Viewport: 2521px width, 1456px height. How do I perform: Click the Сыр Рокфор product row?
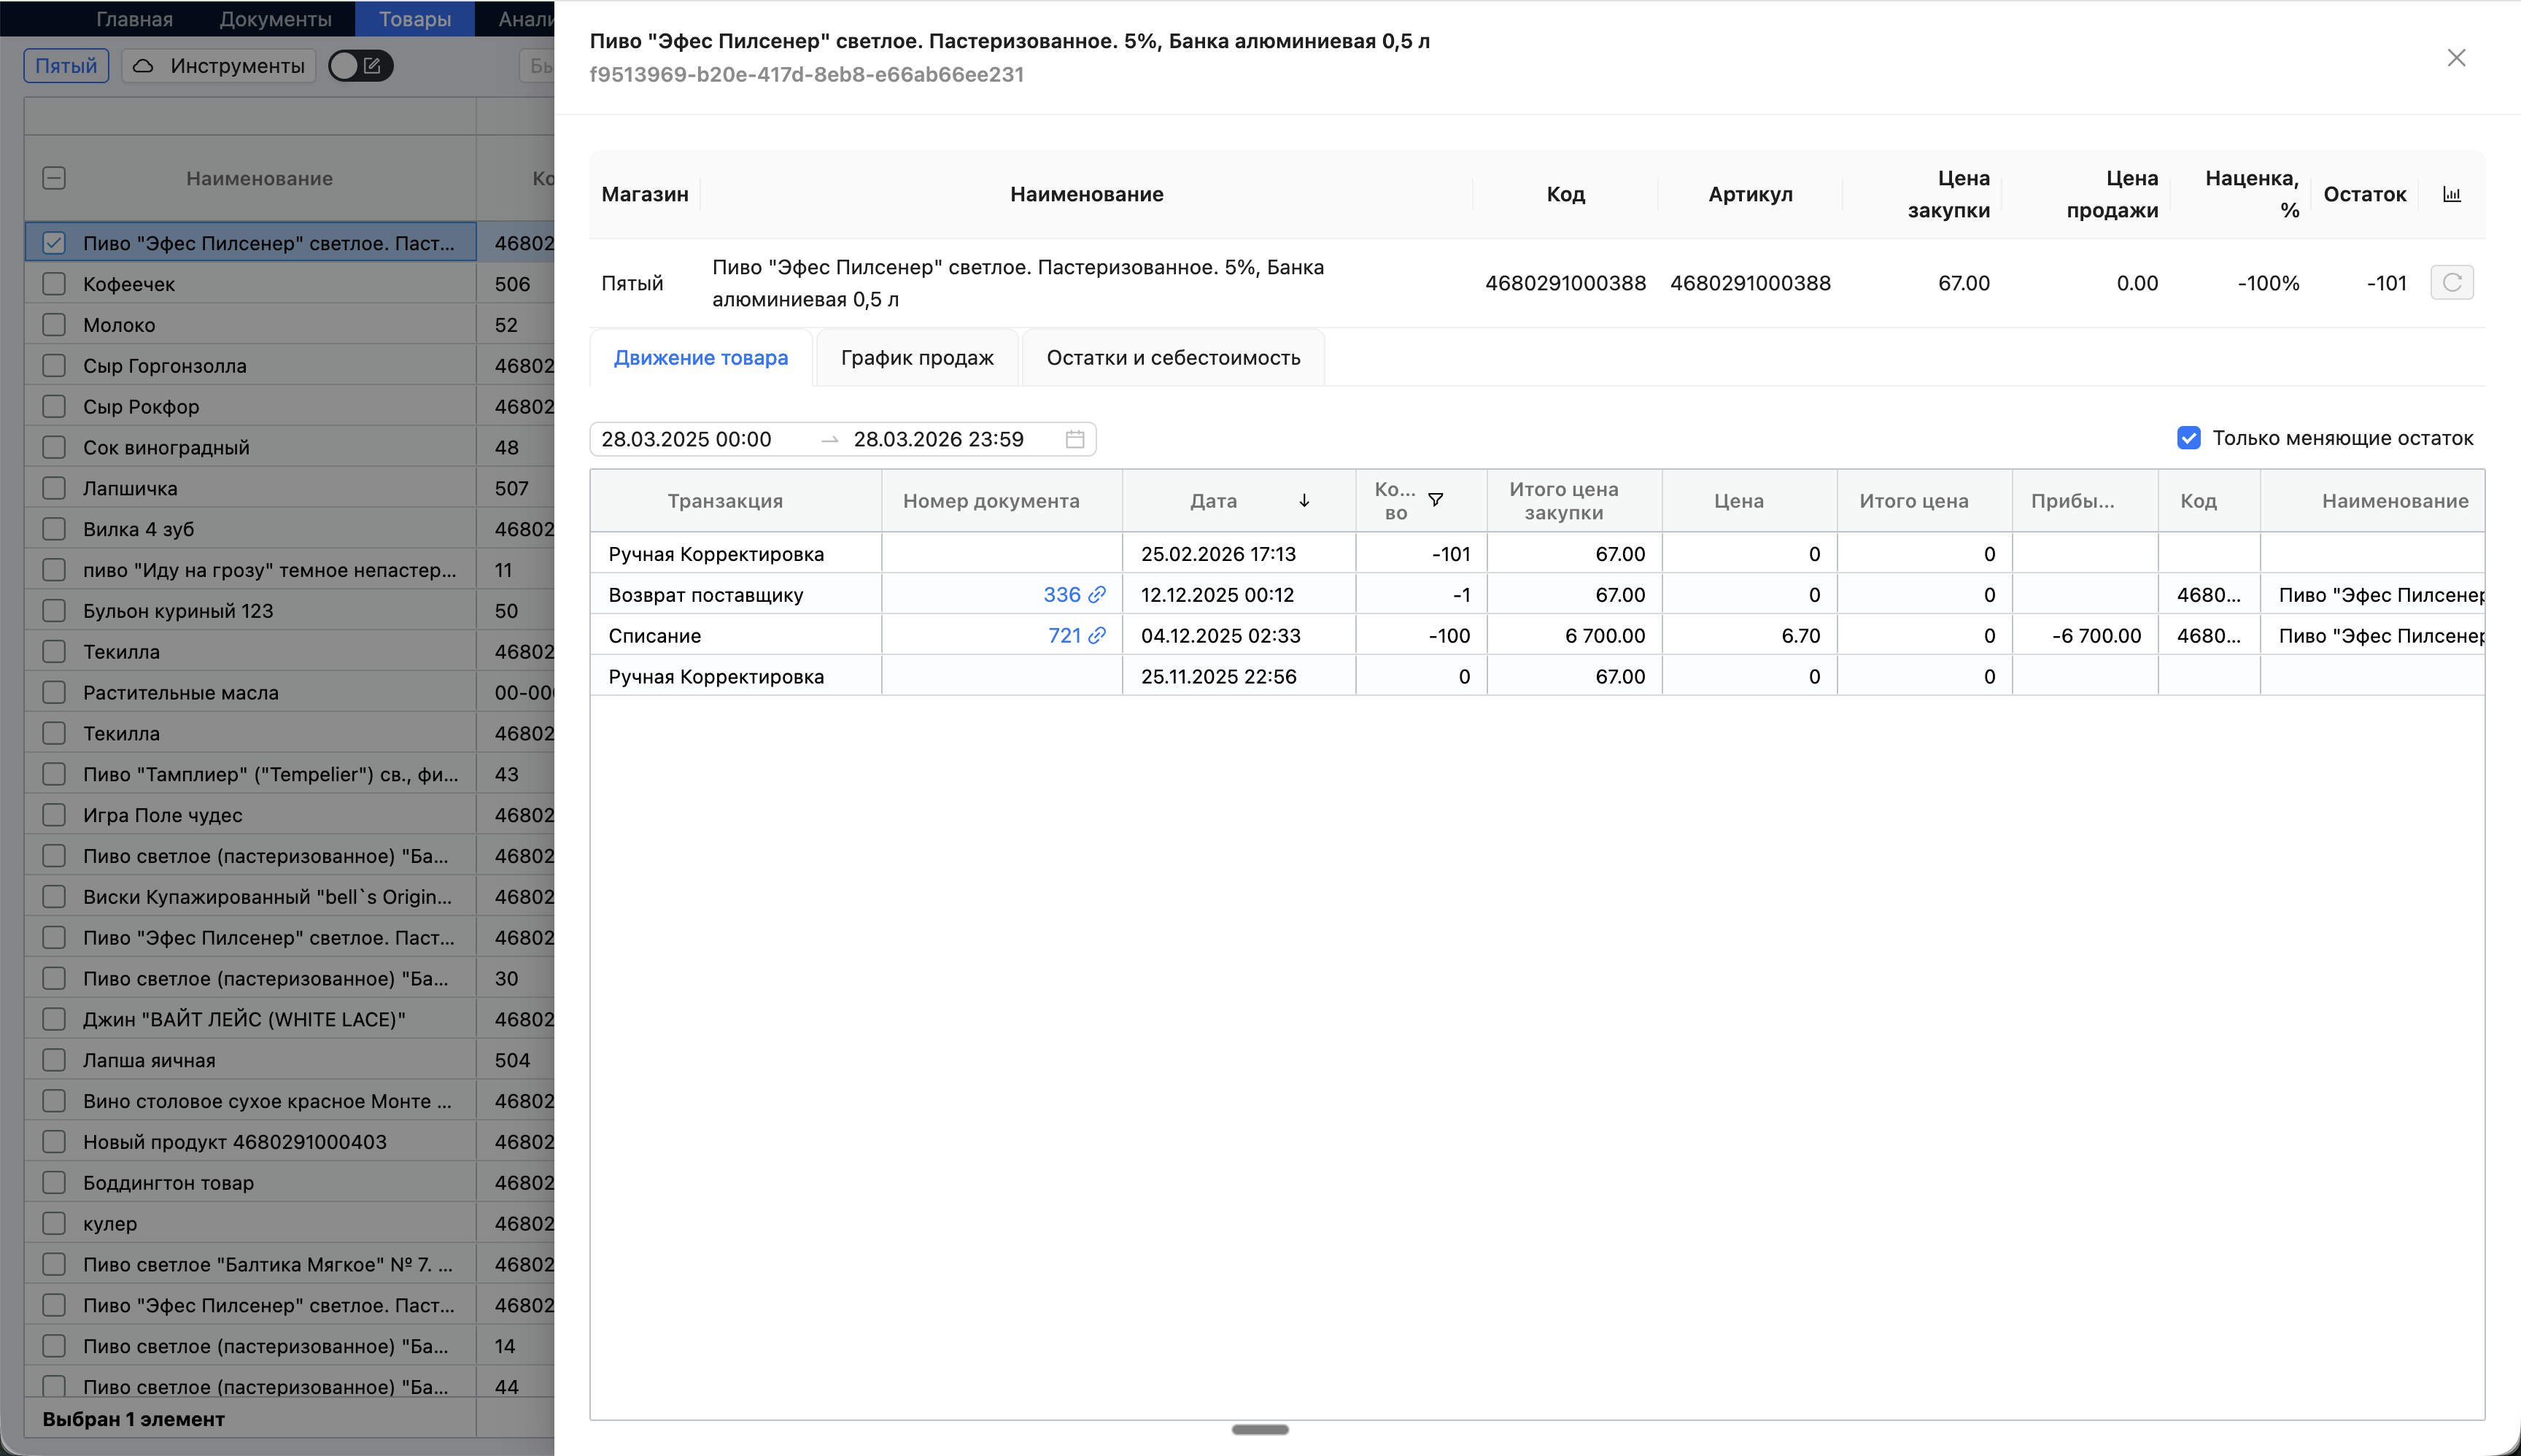(289, 407)
